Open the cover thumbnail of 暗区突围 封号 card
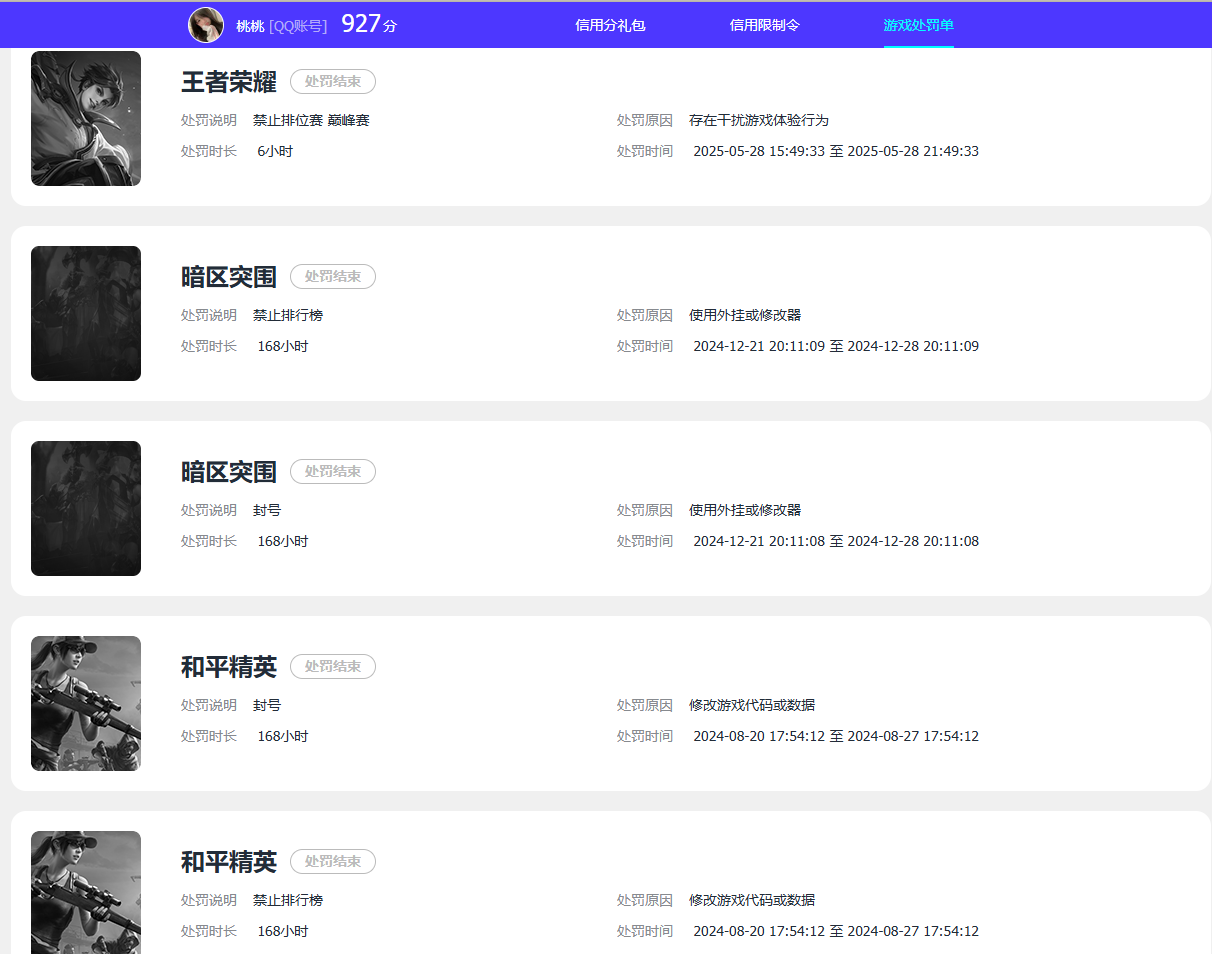The width and height of the screenshot is (1212, 954). [x=86, y=508]
